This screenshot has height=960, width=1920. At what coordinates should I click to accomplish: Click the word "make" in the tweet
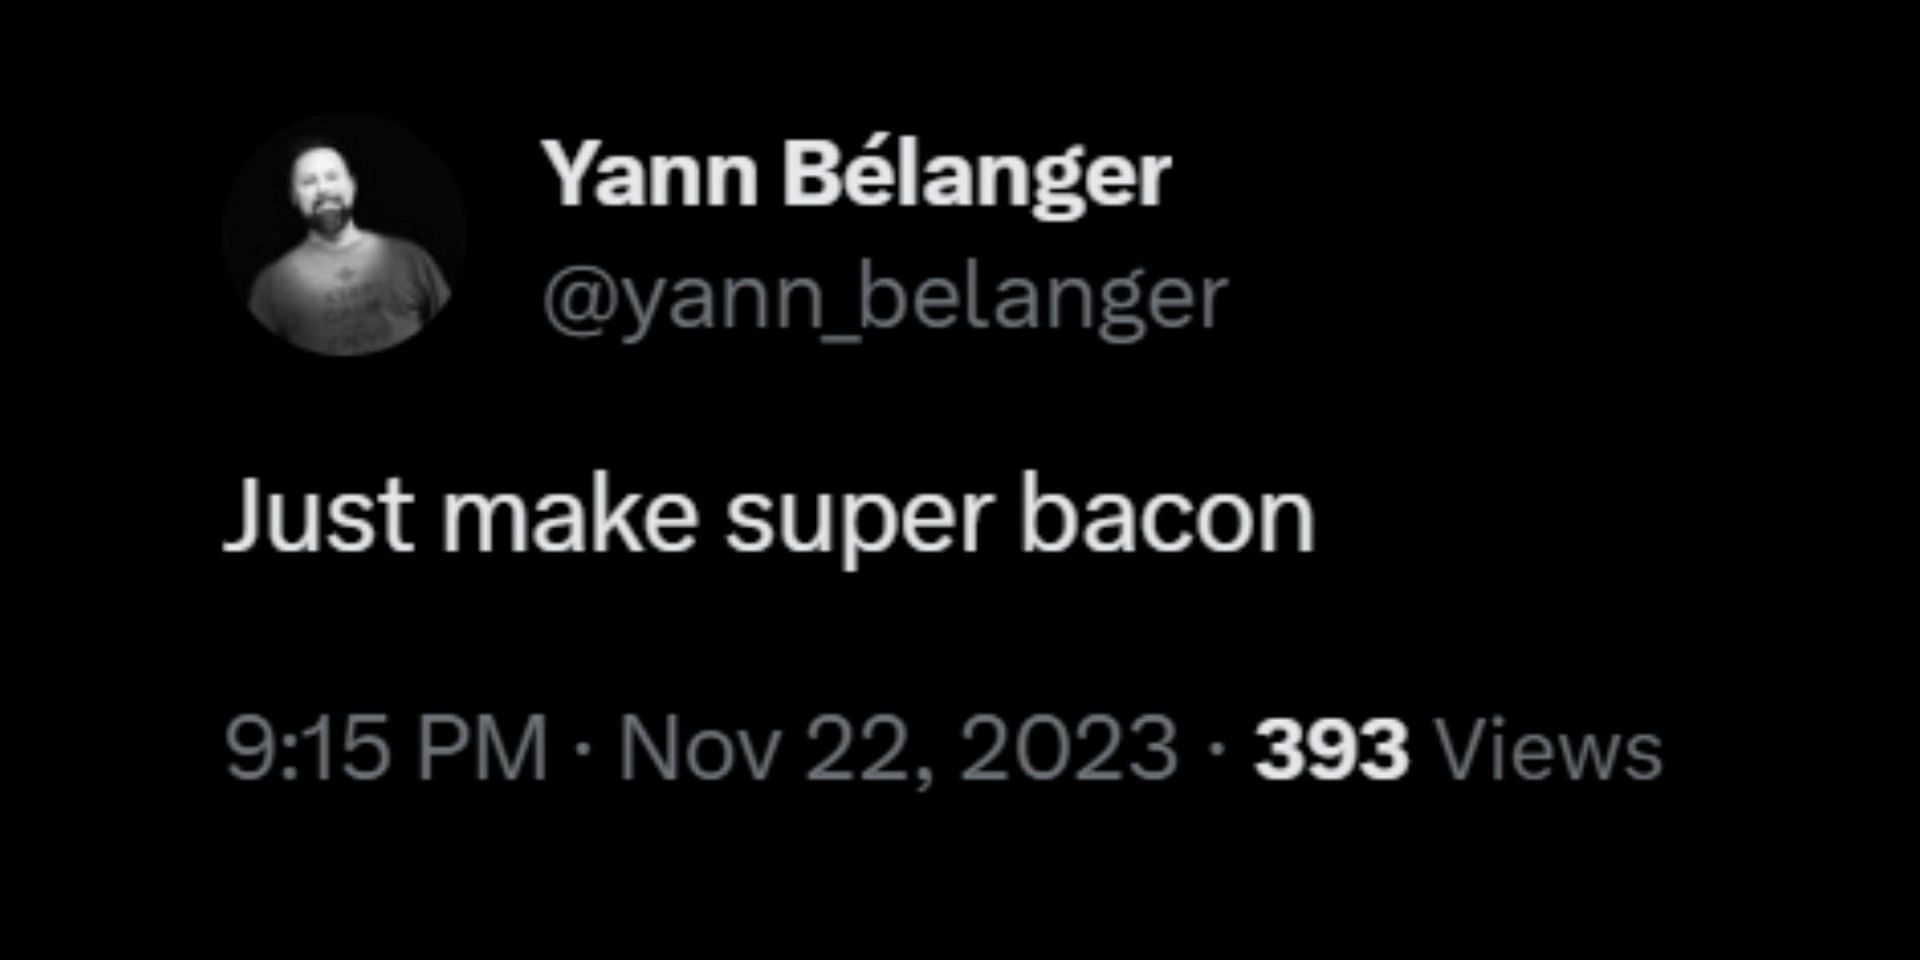570,516
